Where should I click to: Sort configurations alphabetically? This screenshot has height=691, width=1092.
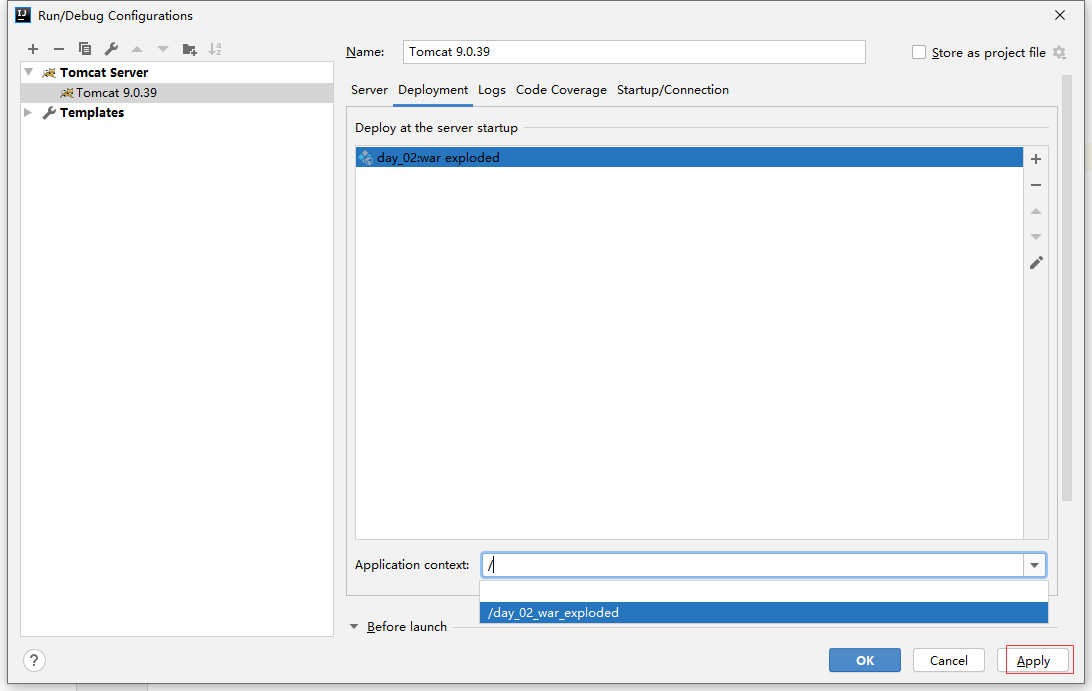215,49
